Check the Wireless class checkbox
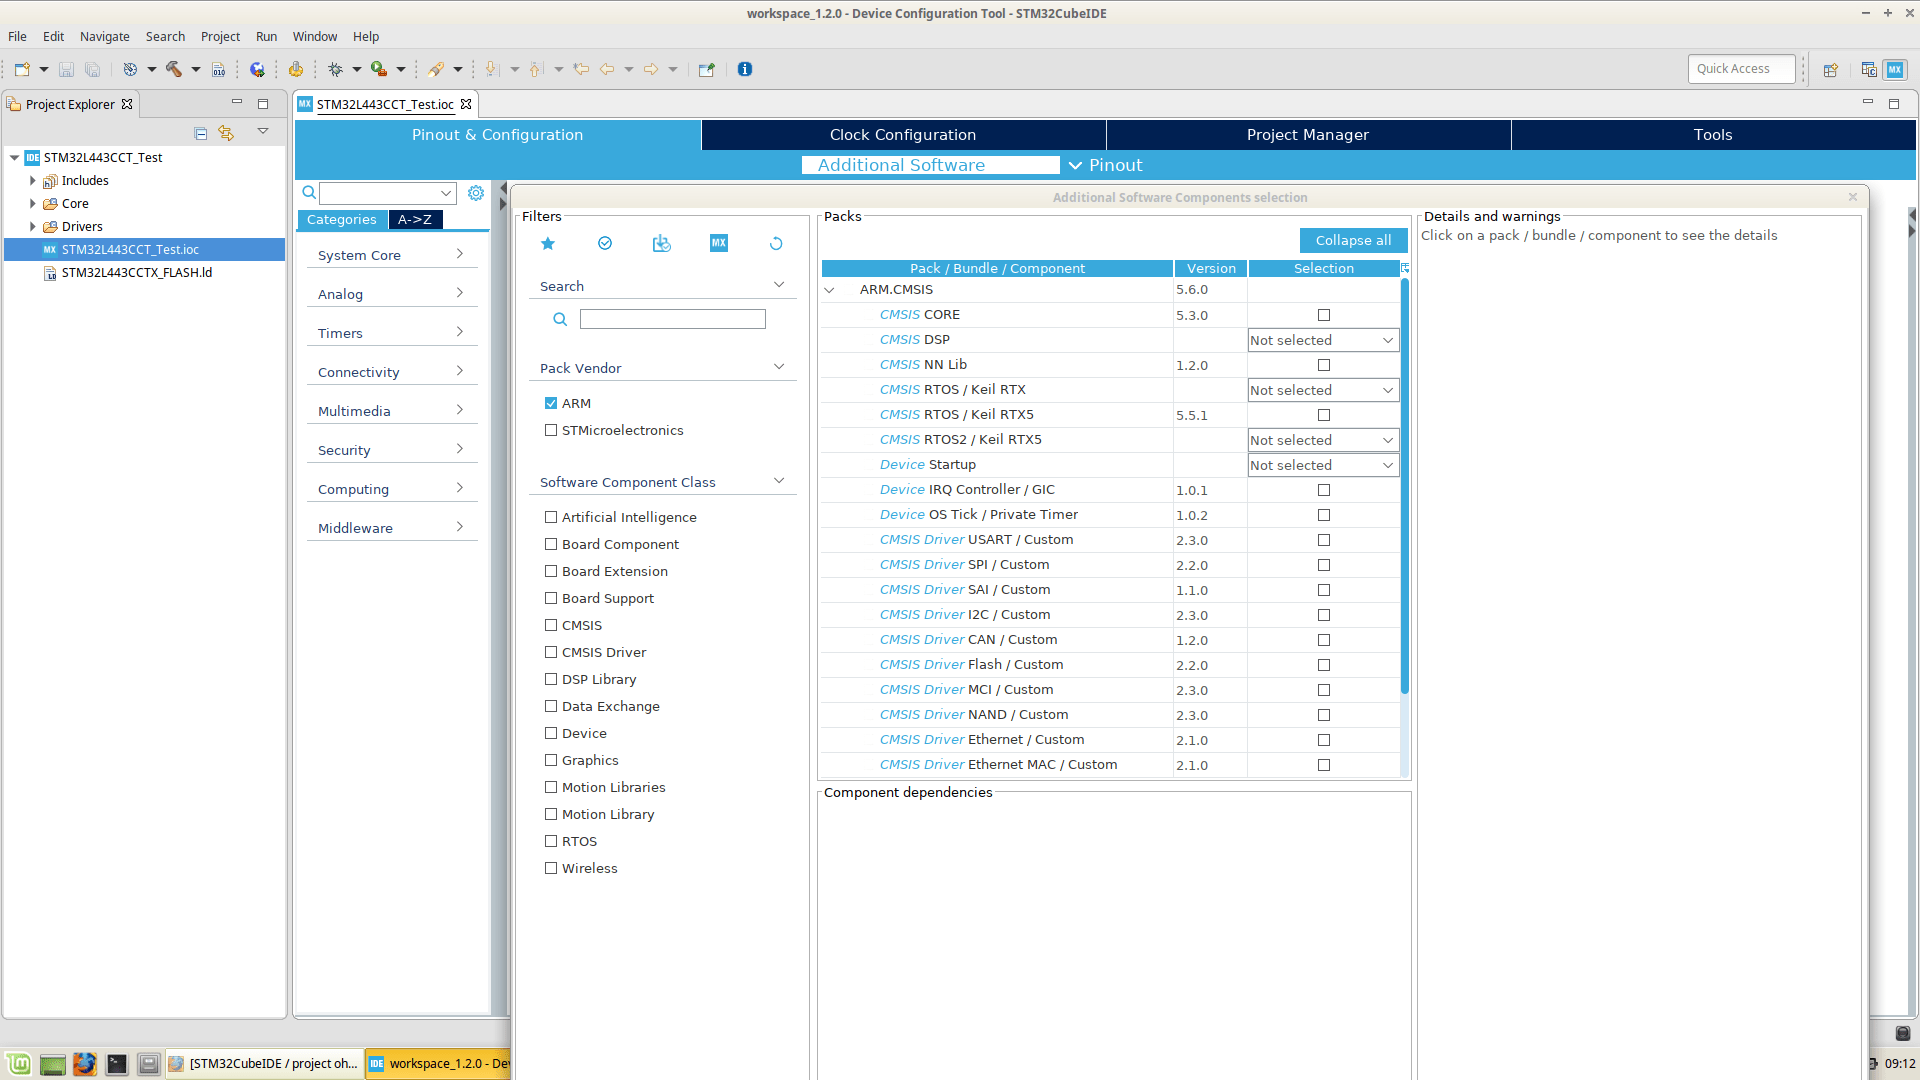This screenshot has height=1080, width=1920. pos(551,868)
